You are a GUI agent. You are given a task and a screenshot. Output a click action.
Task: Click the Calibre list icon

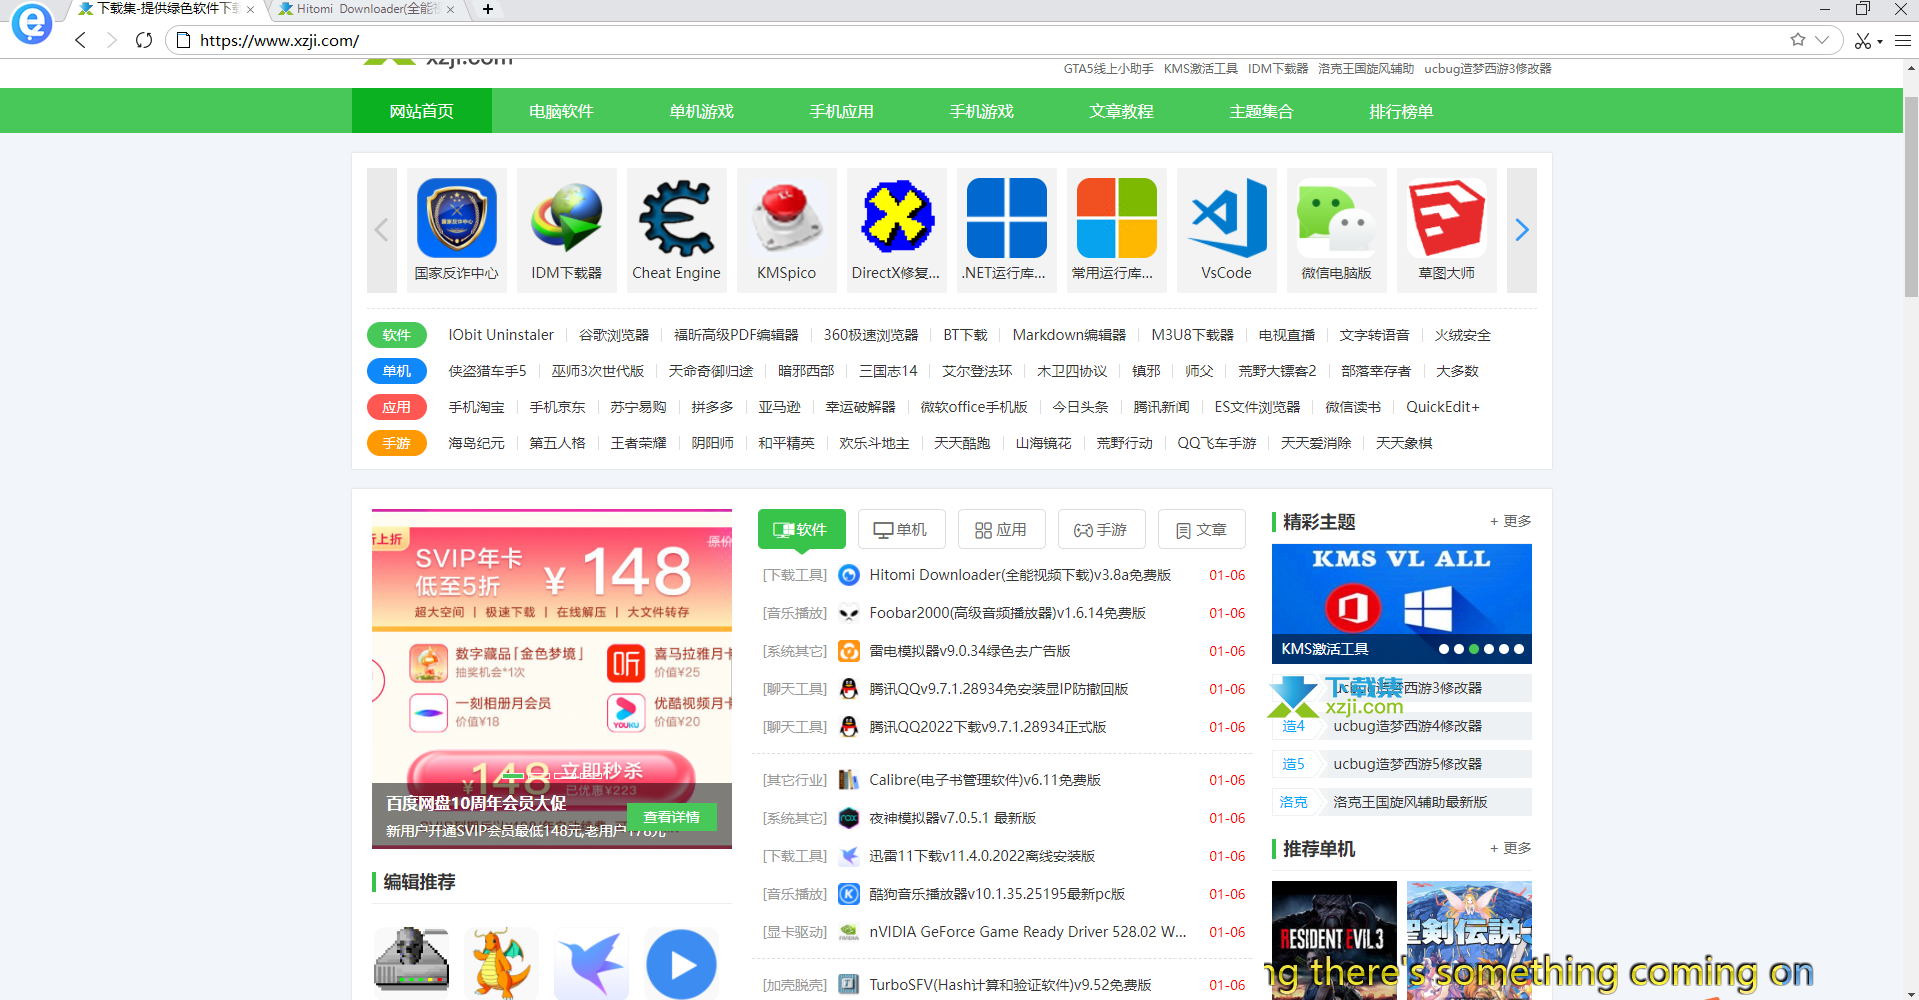pyautogui.click(x=849, y=780)
